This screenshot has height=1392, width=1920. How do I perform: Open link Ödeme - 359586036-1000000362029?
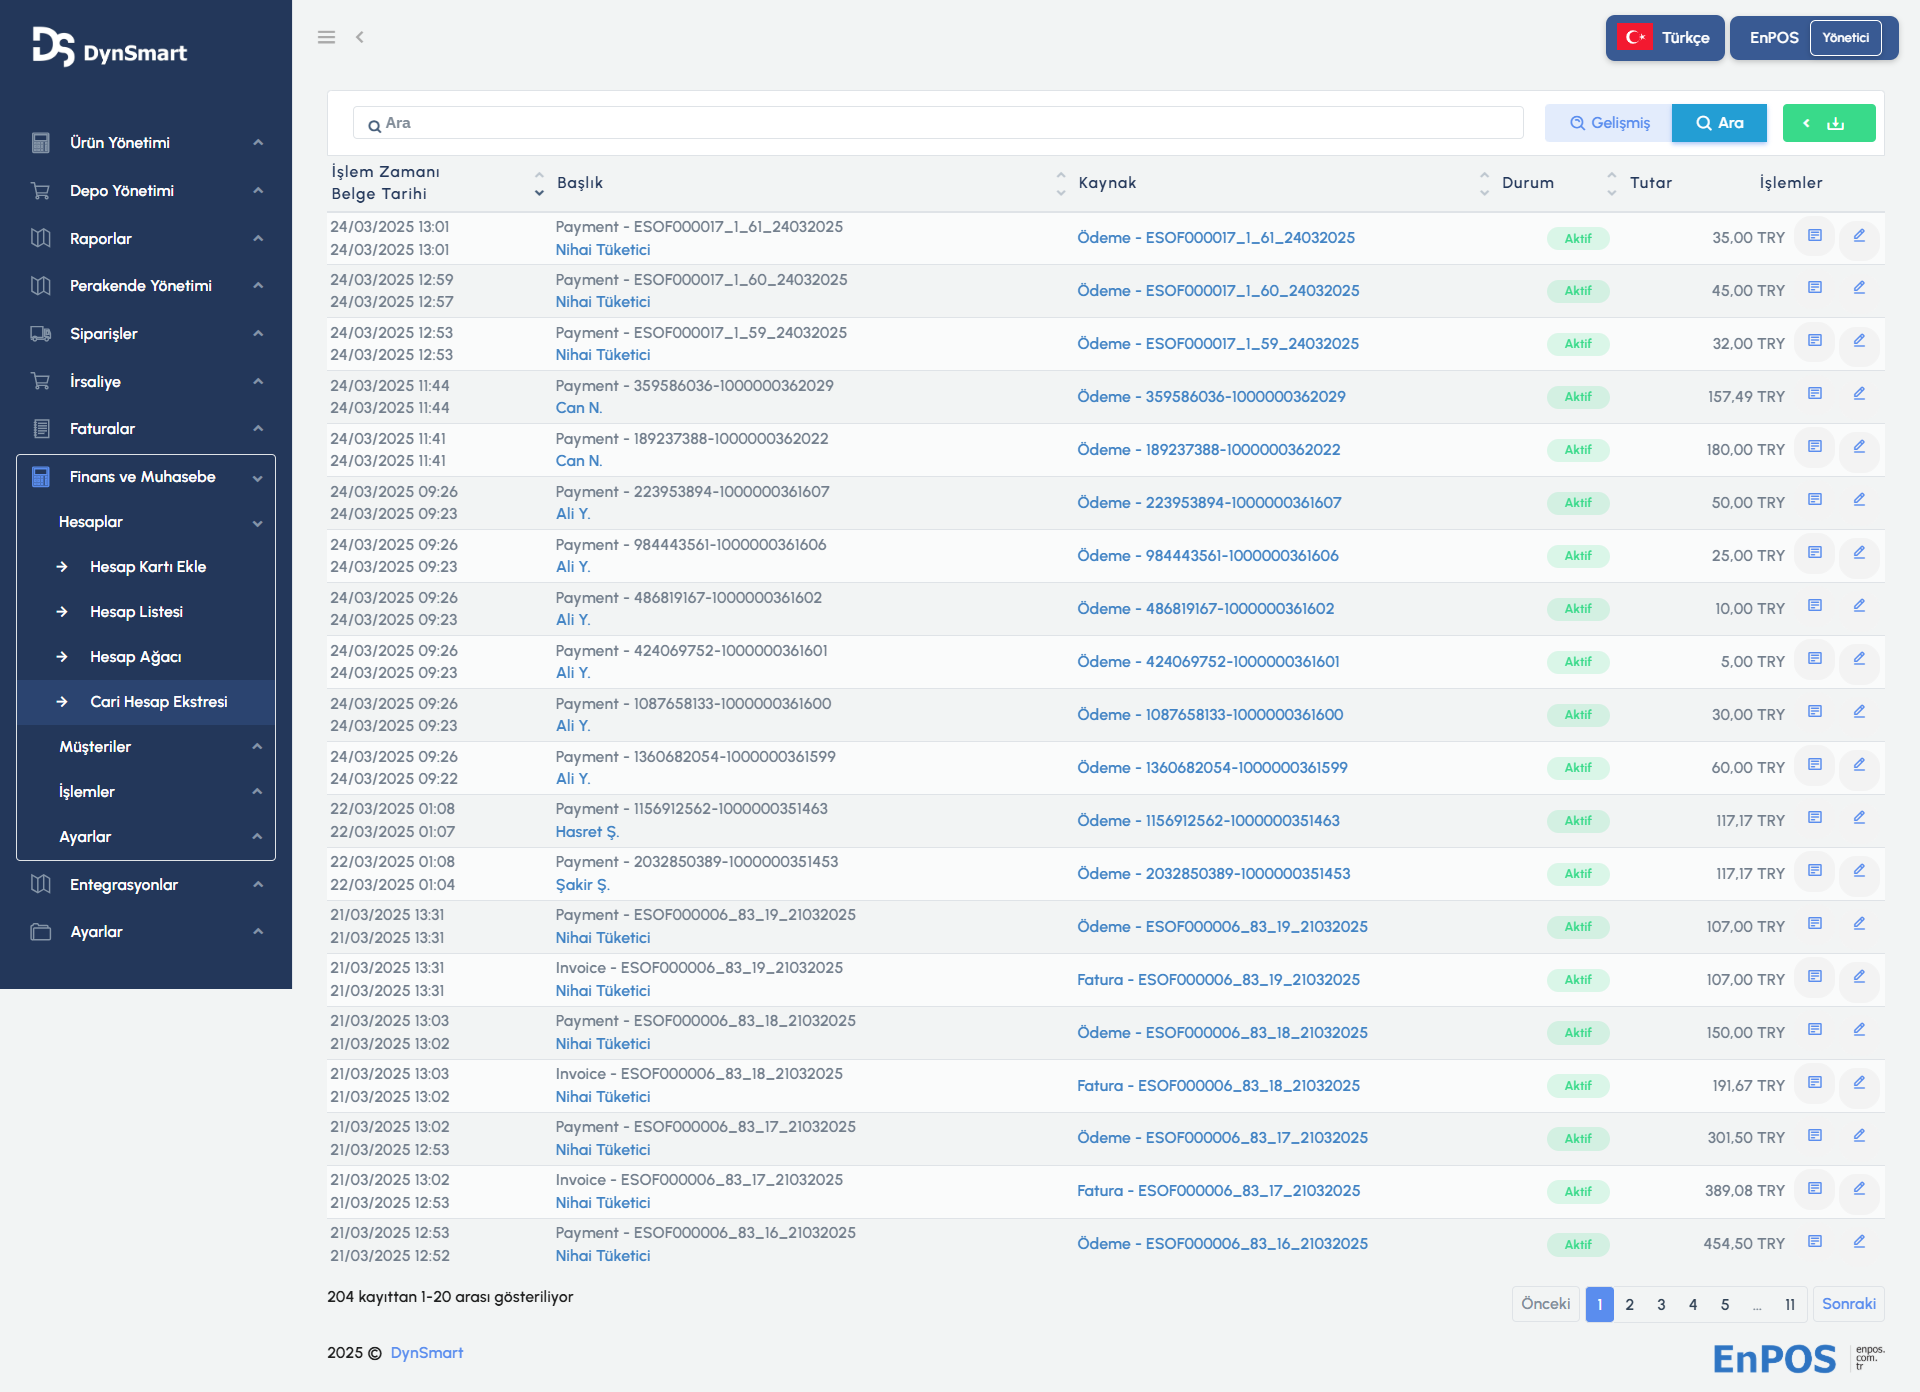point(1211,397)
